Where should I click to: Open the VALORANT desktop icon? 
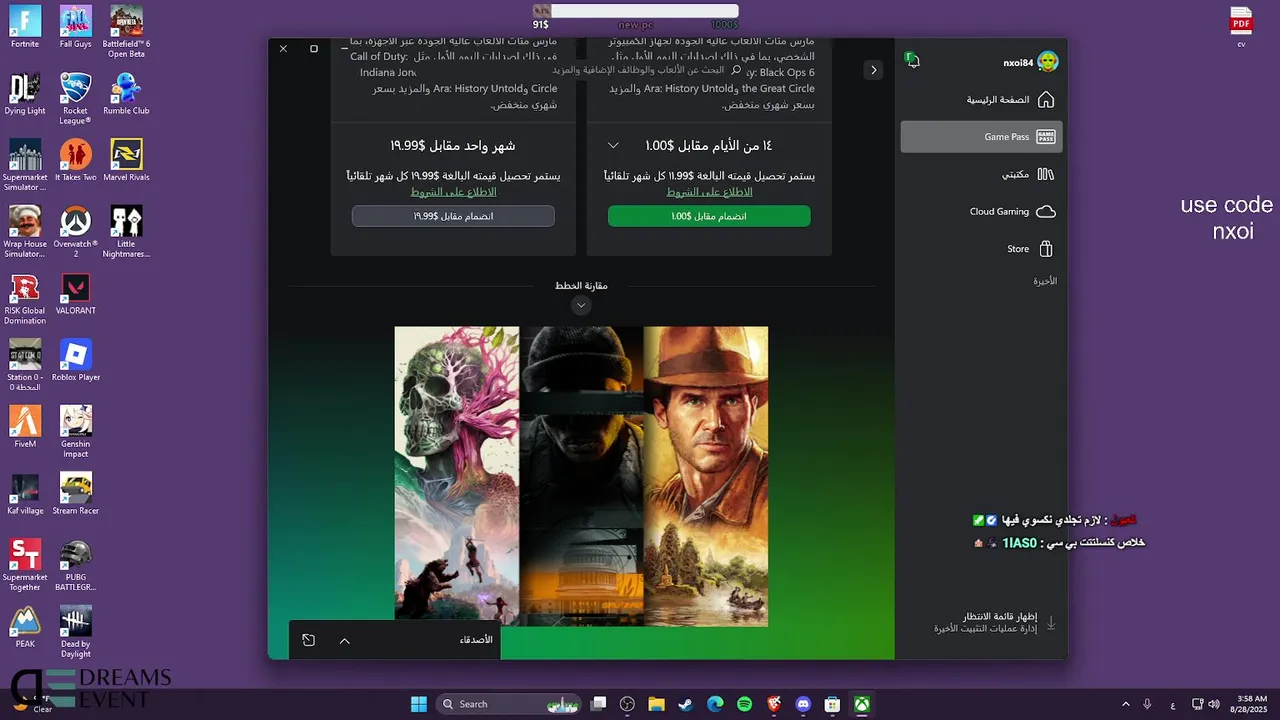pos(76,294)
